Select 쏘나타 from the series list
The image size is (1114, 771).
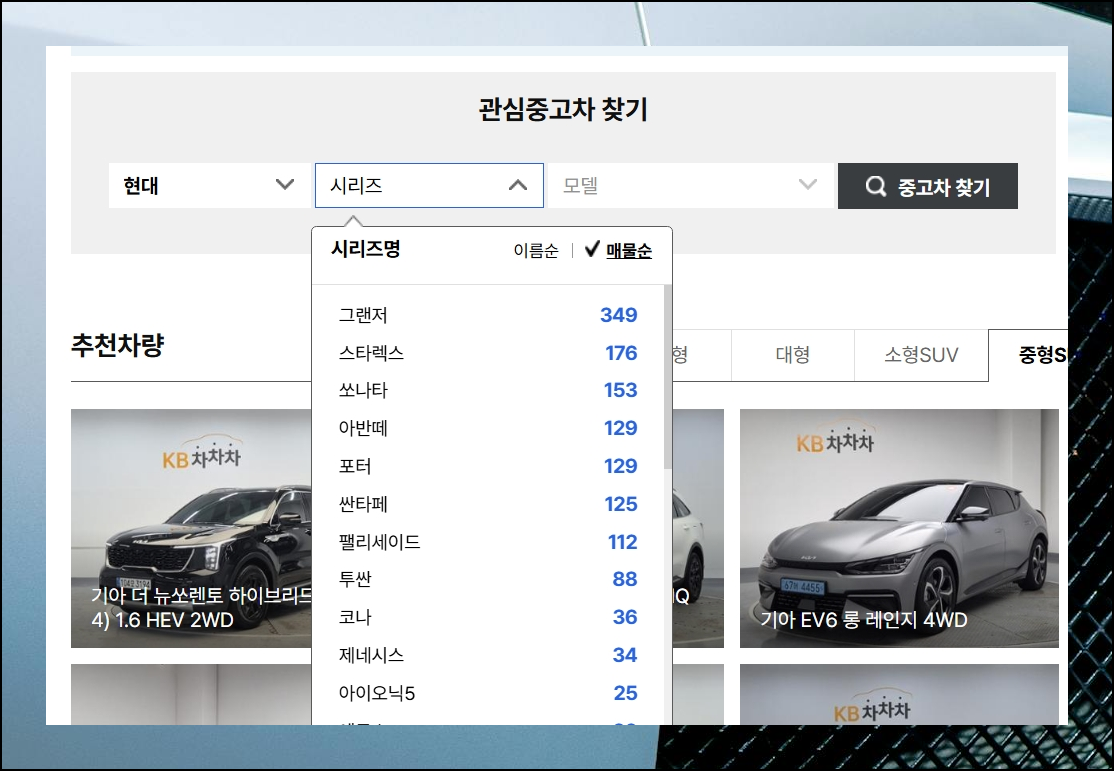[x=487, y=390]
